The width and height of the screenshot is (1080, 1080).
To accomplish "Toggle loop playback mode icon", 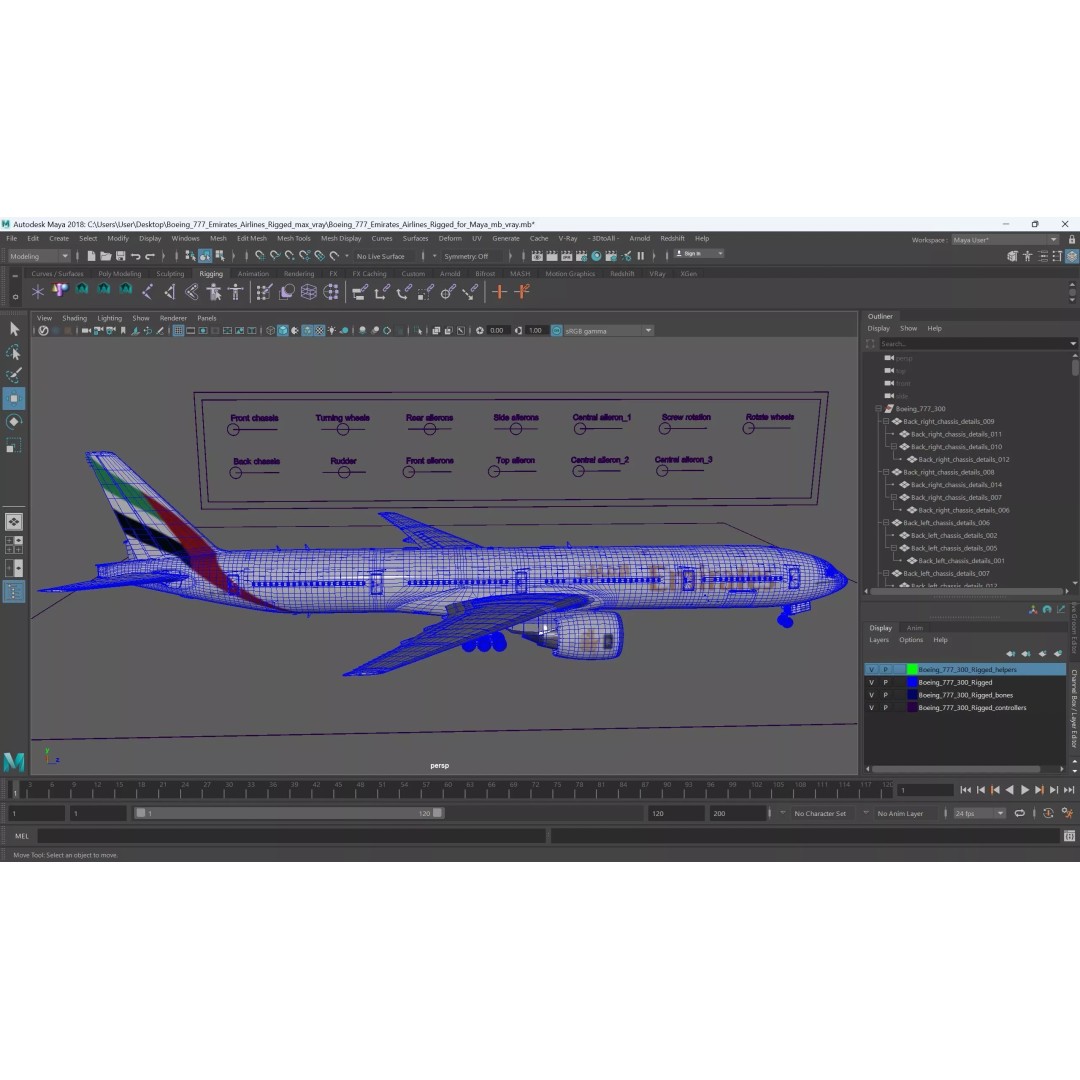I will pyautogui.click(x=1020, y=813).
